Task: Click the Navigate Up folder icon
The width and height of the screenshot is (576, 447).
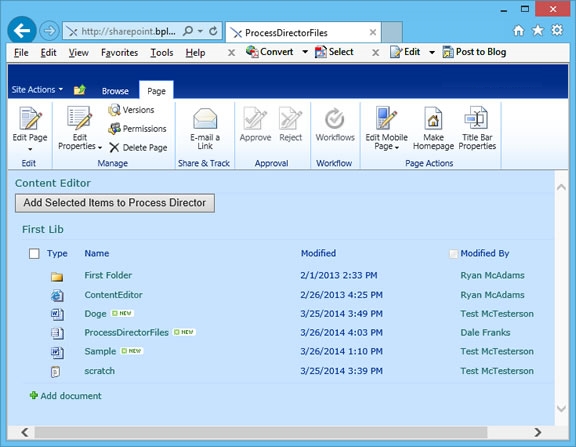Action: (x=80, y=90)
